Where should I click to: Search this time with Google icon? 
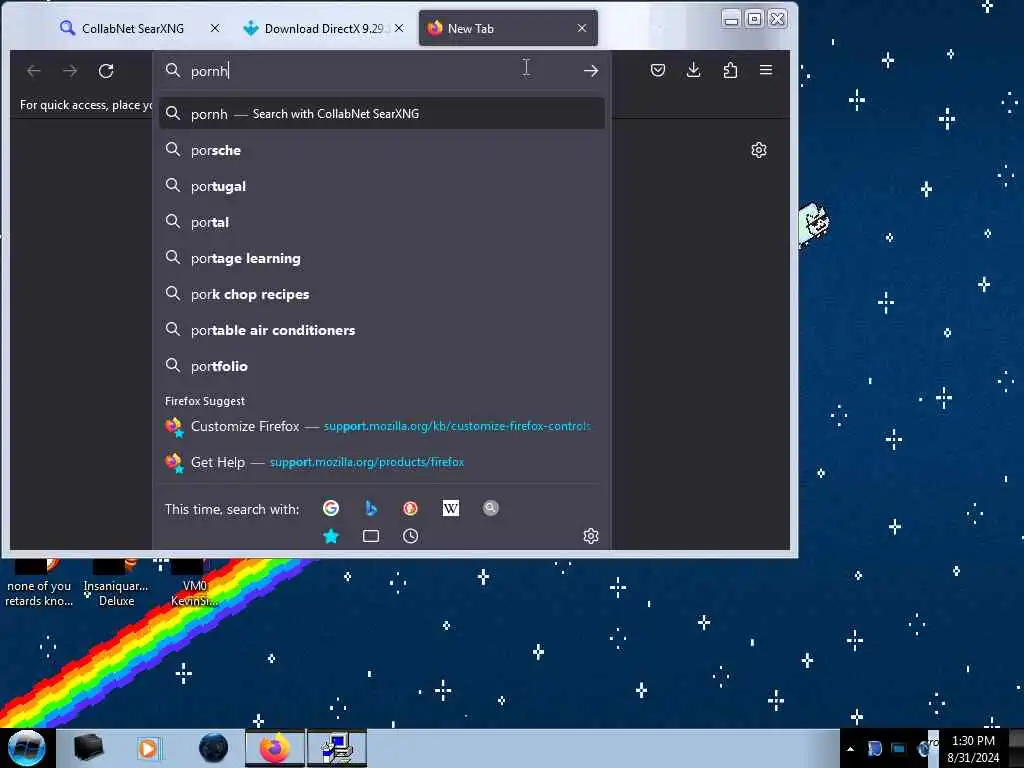click(331, 508)
